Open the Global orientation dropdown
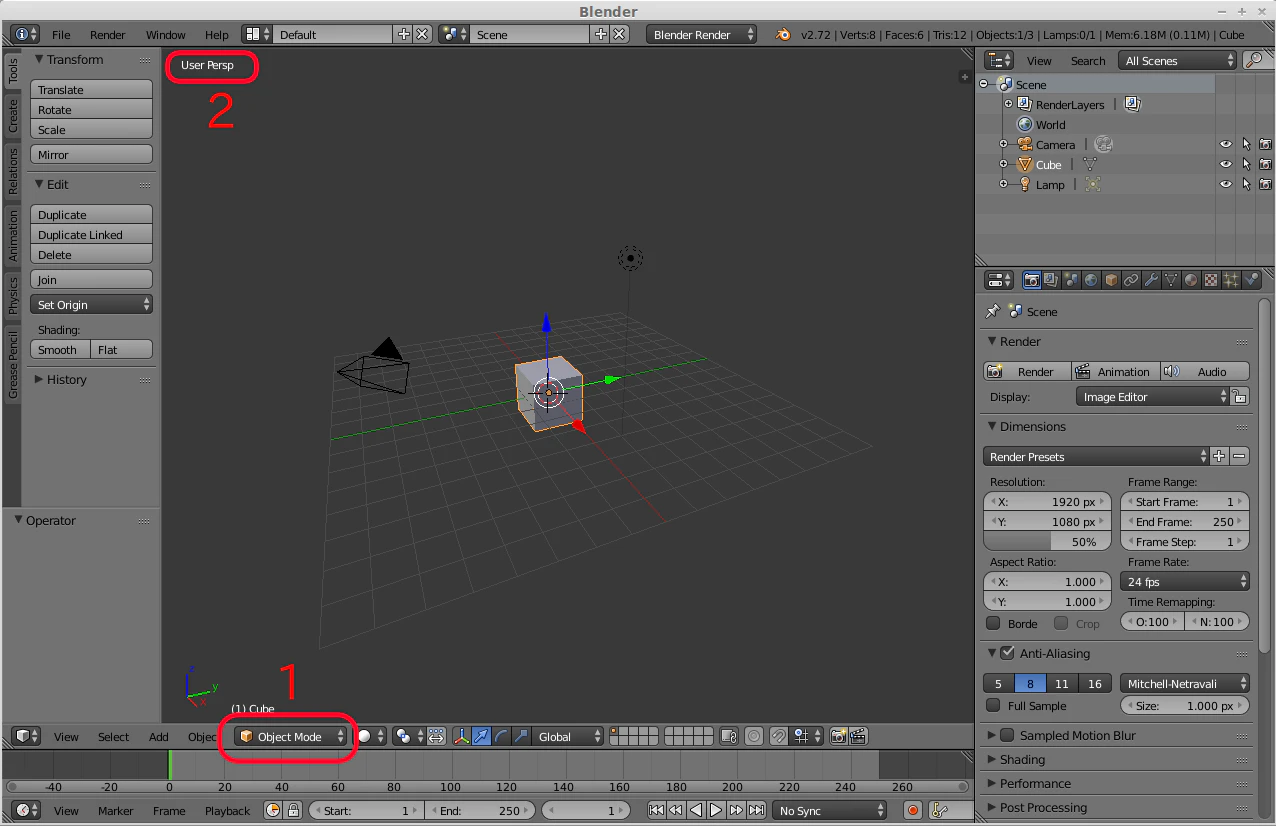 568,737
